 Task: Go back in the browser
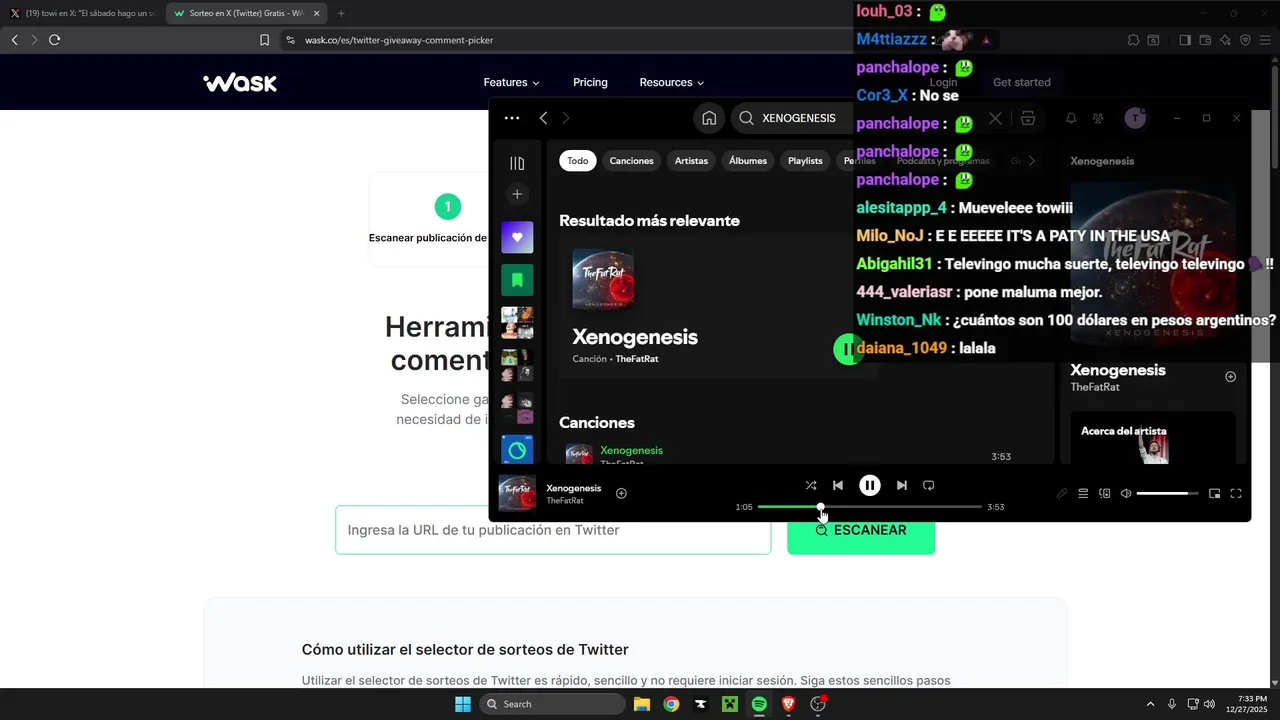coord(14,40)
